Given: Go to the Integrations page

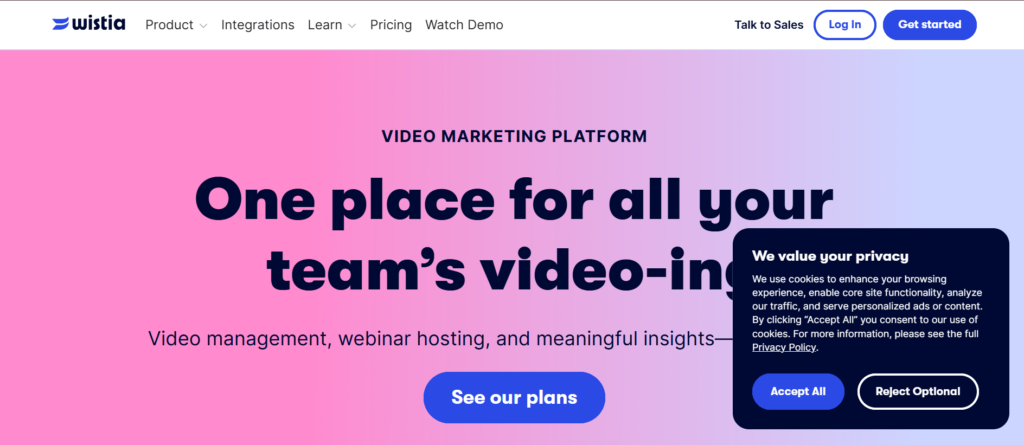Looking at the screenshot, I should click(257, 25).
